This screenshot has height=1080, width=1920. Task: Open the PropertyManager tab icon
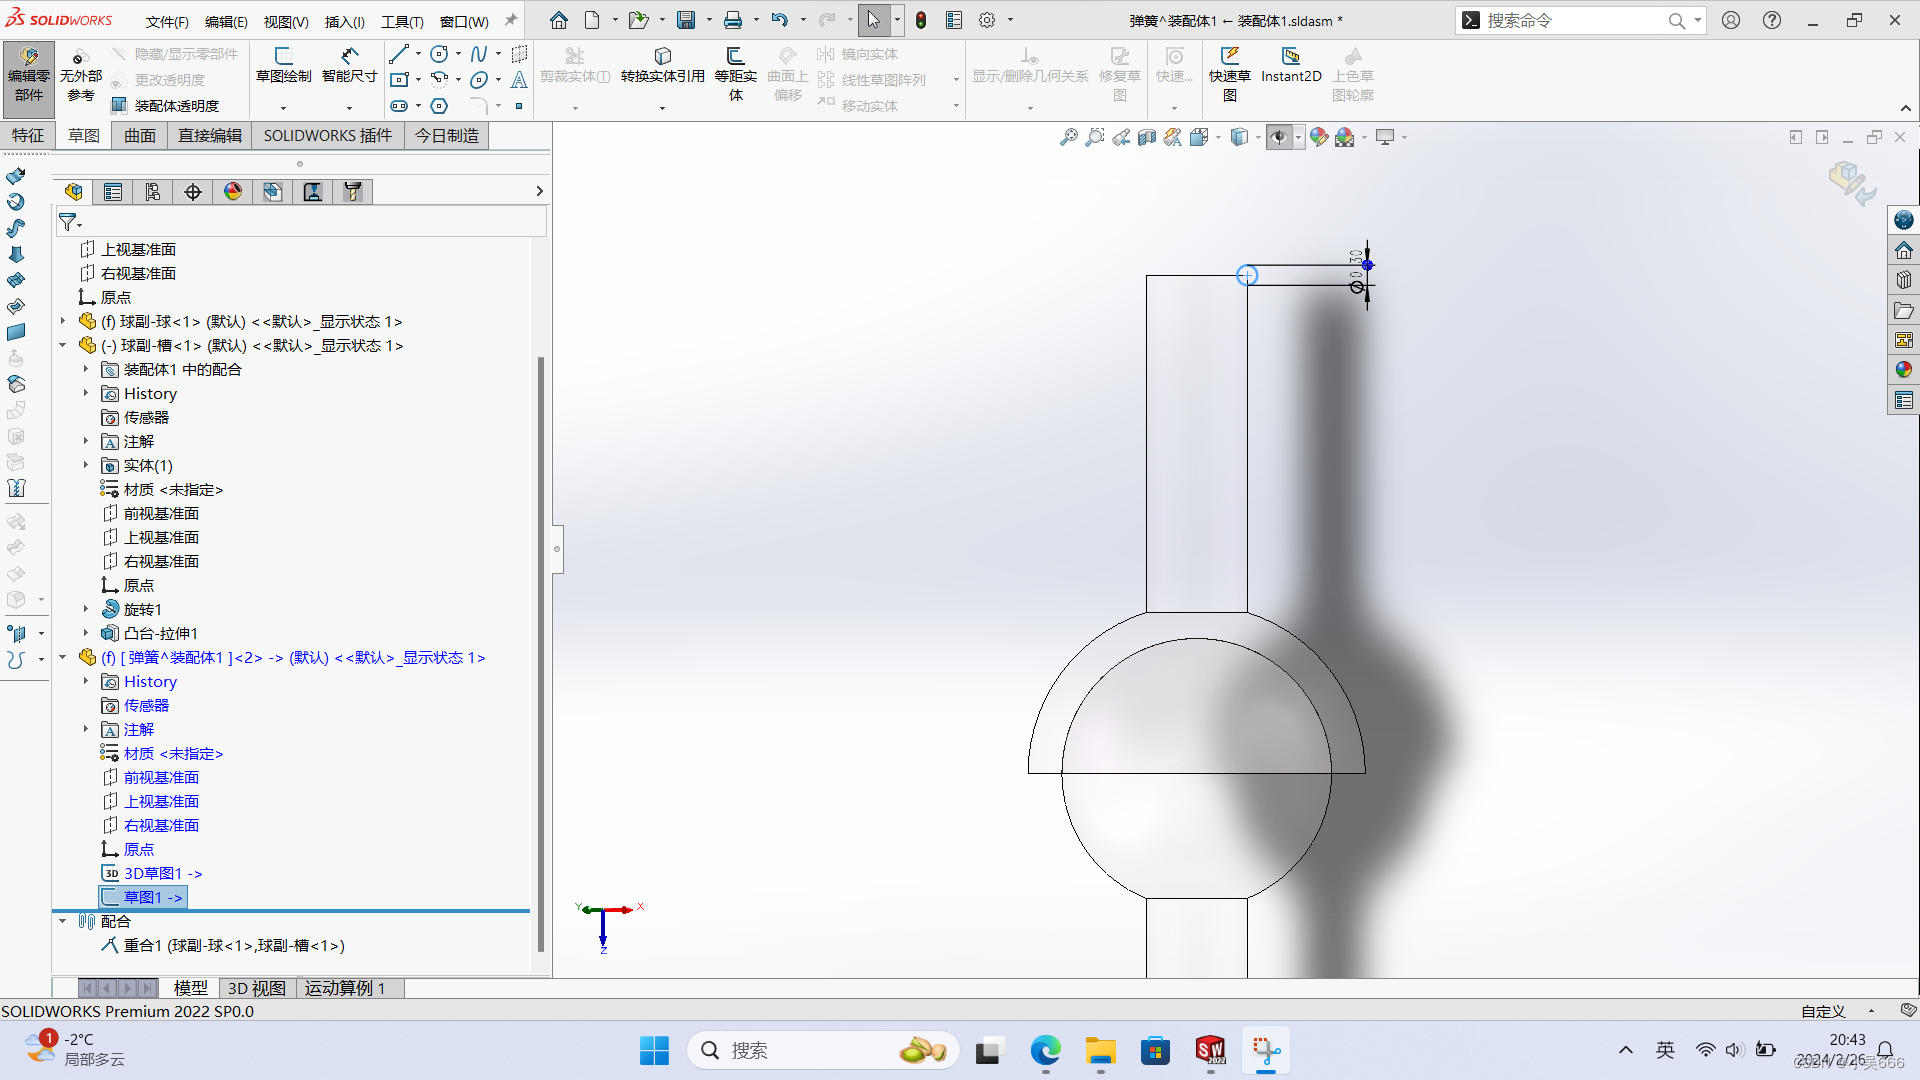113,192
